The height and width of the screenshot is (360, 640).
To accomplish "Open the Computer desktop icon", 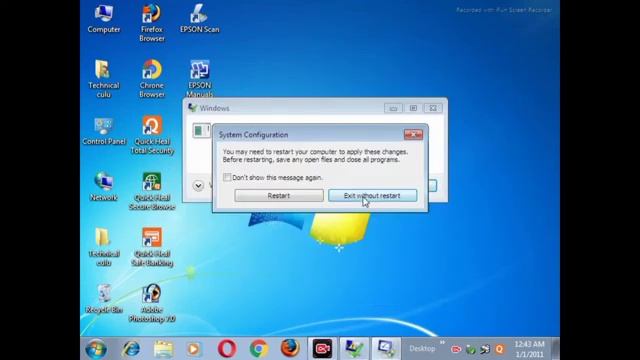I will coord(104,19).
